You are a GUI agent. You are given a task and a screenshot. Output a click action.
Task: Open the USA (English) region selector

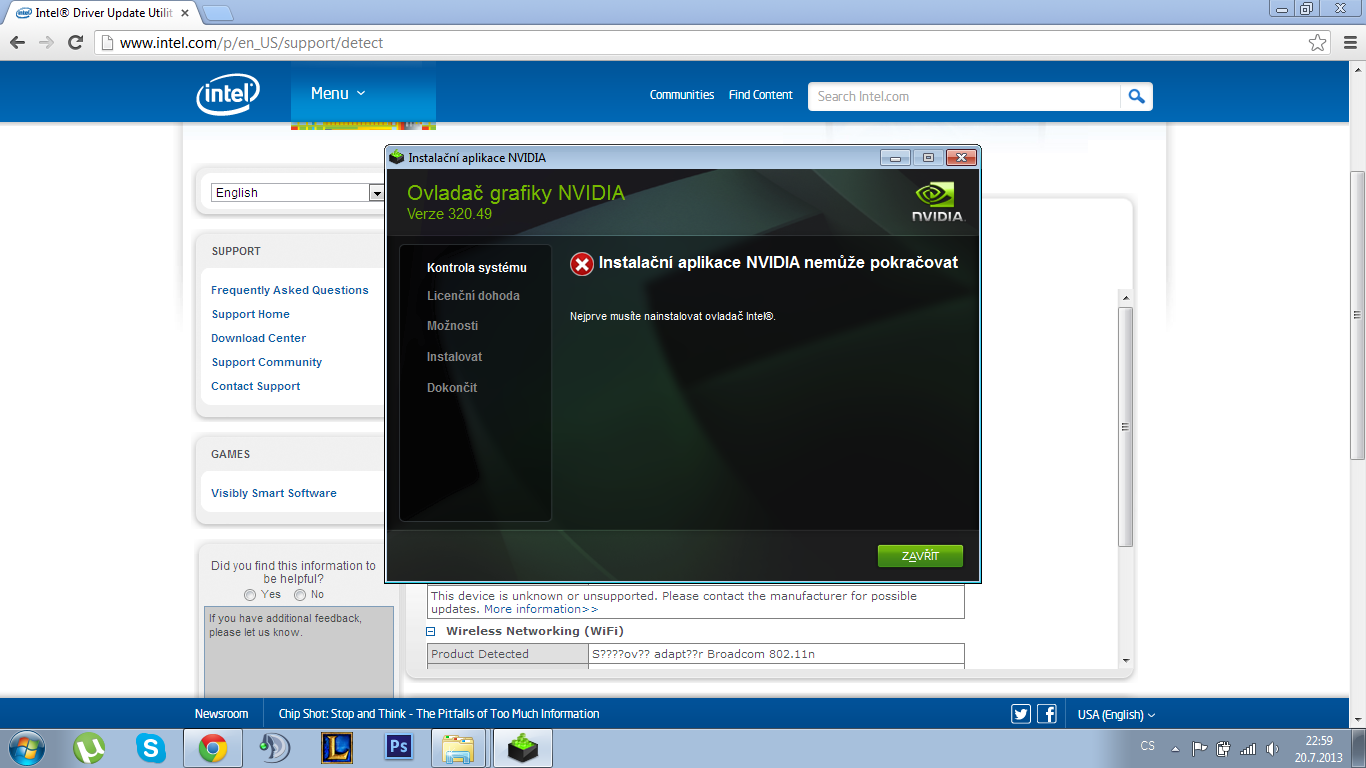[1116, 714]
